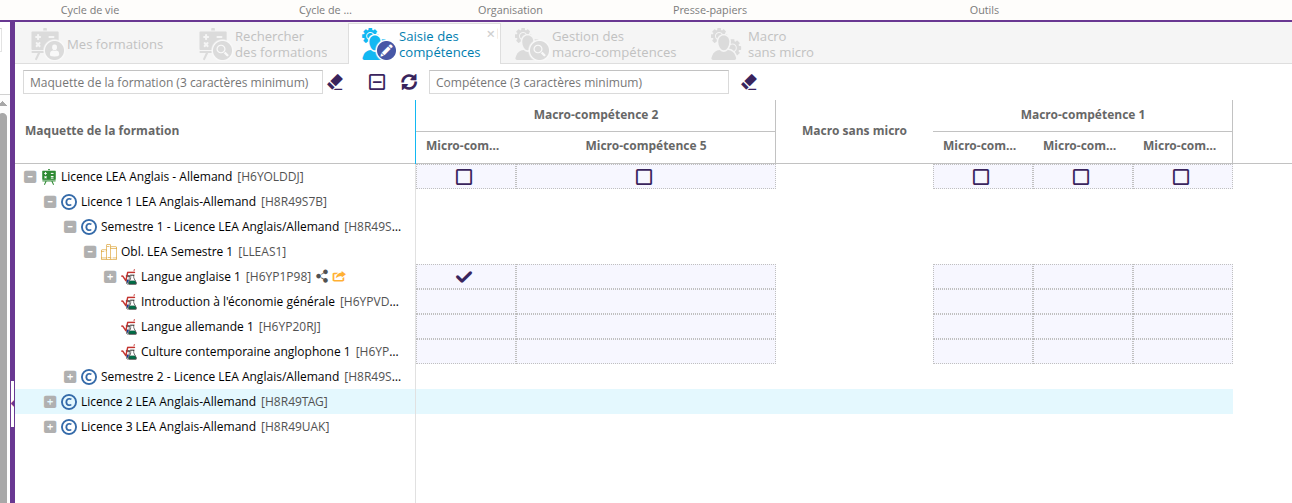Select Langue allemande 1 in the tree

tap(196, 327)
